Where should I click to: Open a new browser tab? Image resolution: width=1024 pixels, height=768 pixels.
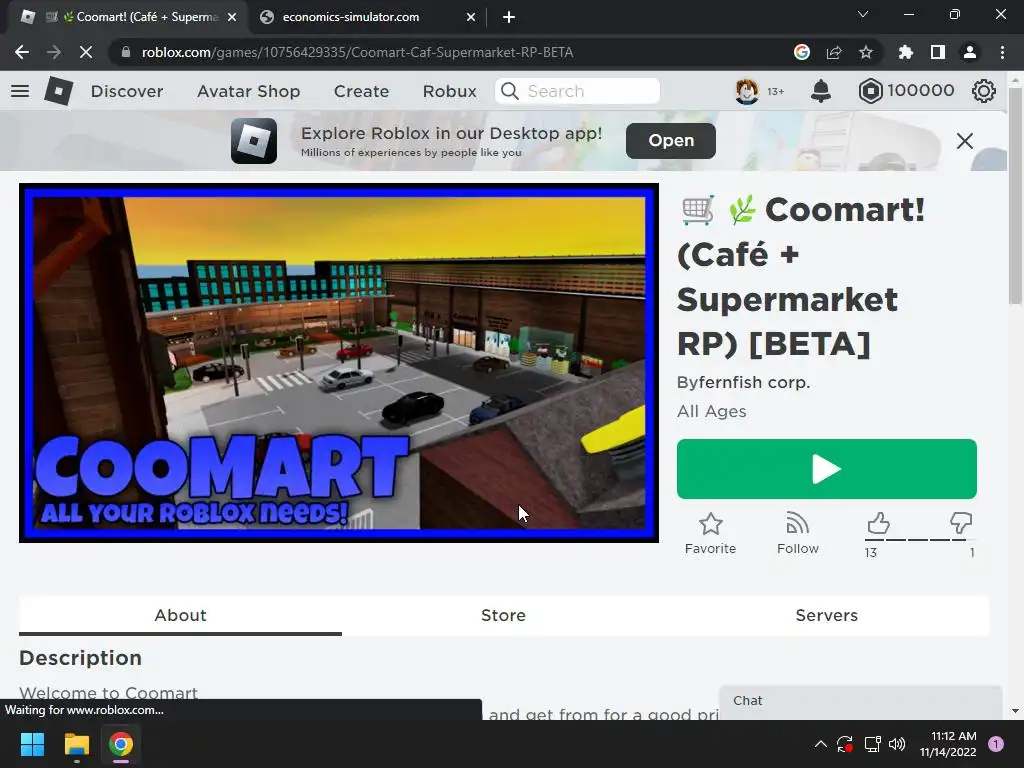click(x=509, y=18)
